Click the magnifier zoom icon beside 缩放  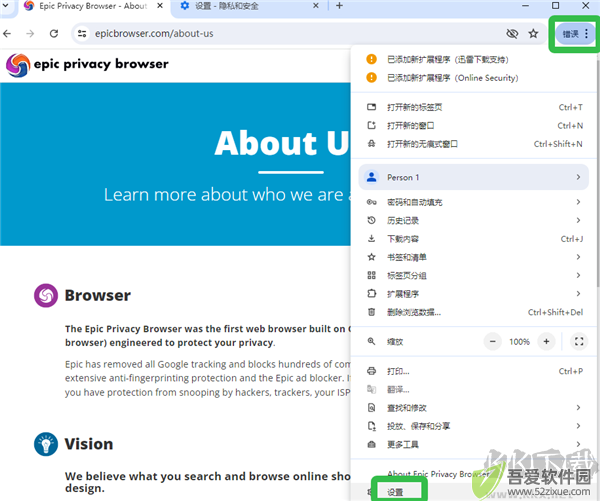[372, 341]
